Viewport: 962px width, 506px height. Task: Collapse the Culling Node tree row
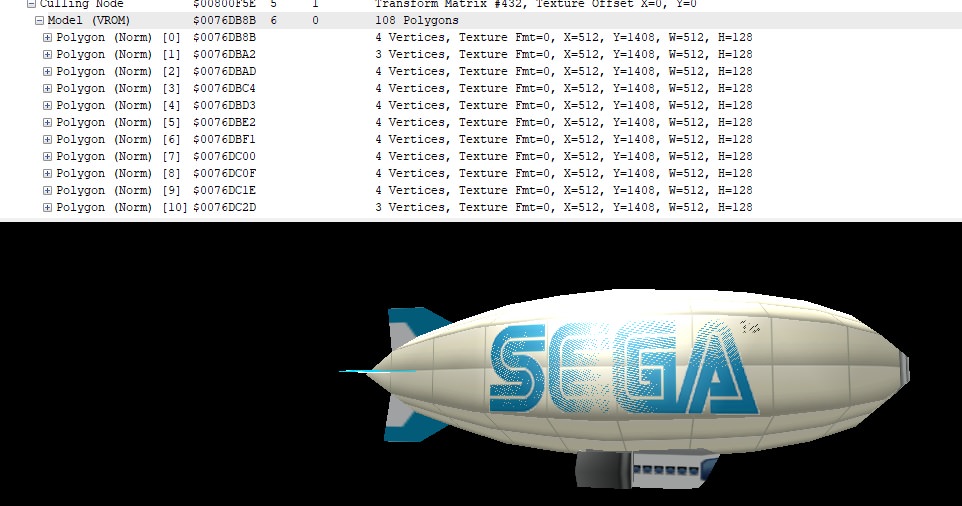[31, 4]
